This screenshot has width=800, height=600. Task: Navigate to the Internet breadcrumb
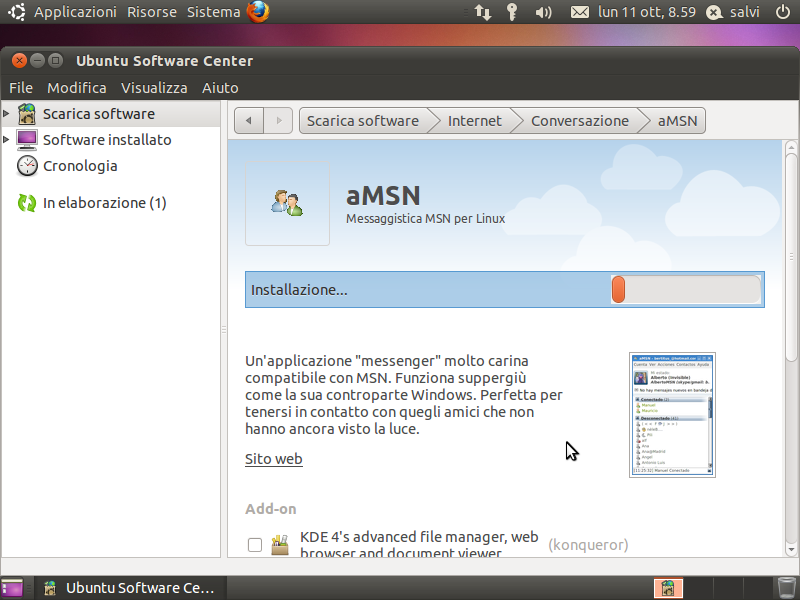coord(474,120)
